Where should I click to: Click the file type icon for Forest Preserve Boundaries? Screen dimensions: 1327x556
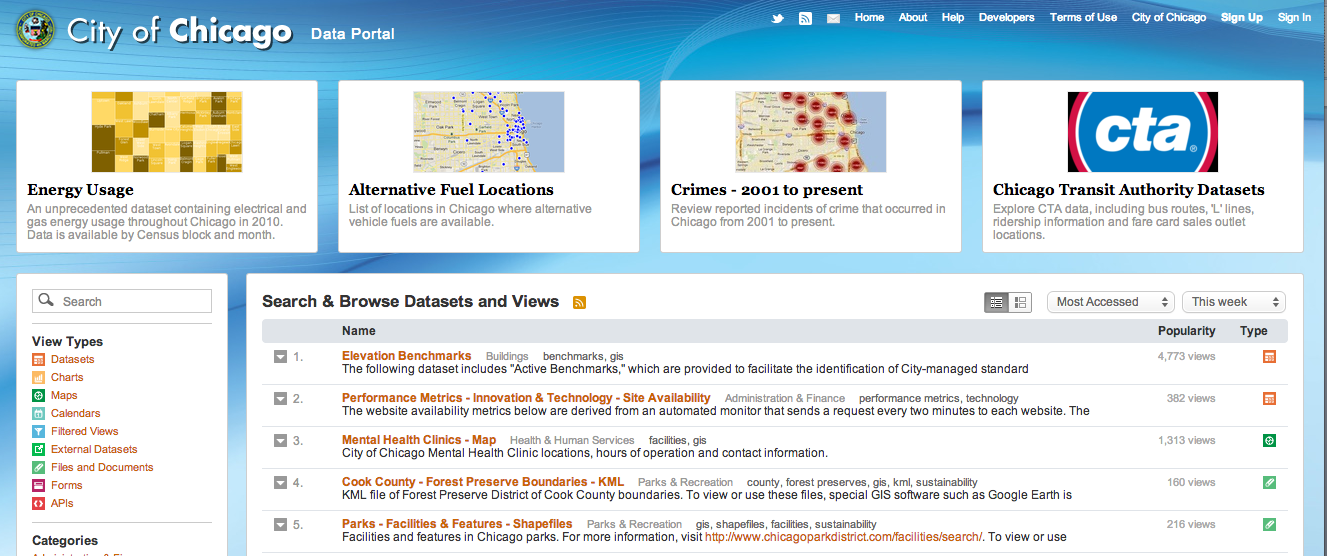(x=1269, y=482)
